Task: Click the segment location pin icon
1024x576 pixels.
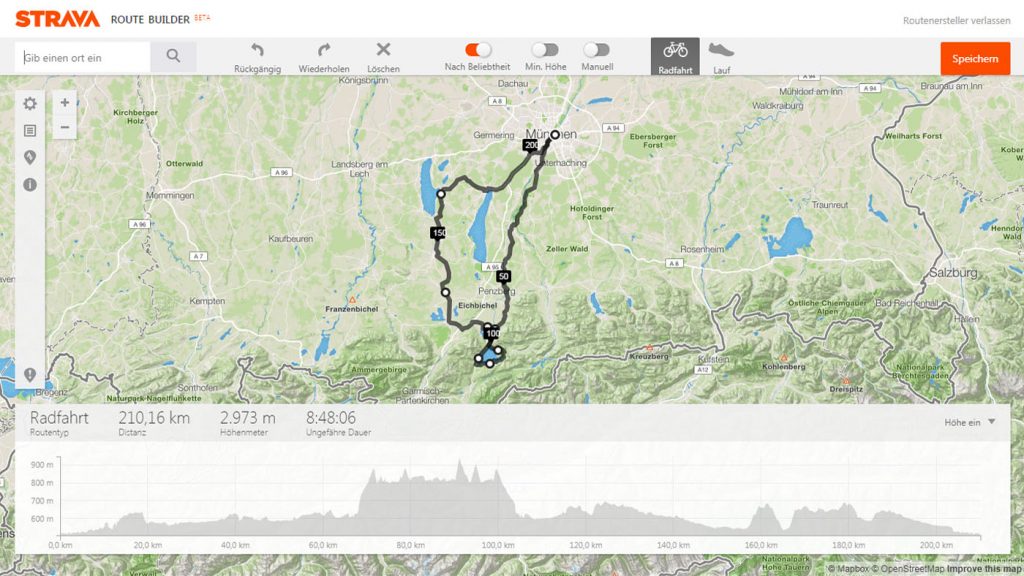Action: [30, 157]
